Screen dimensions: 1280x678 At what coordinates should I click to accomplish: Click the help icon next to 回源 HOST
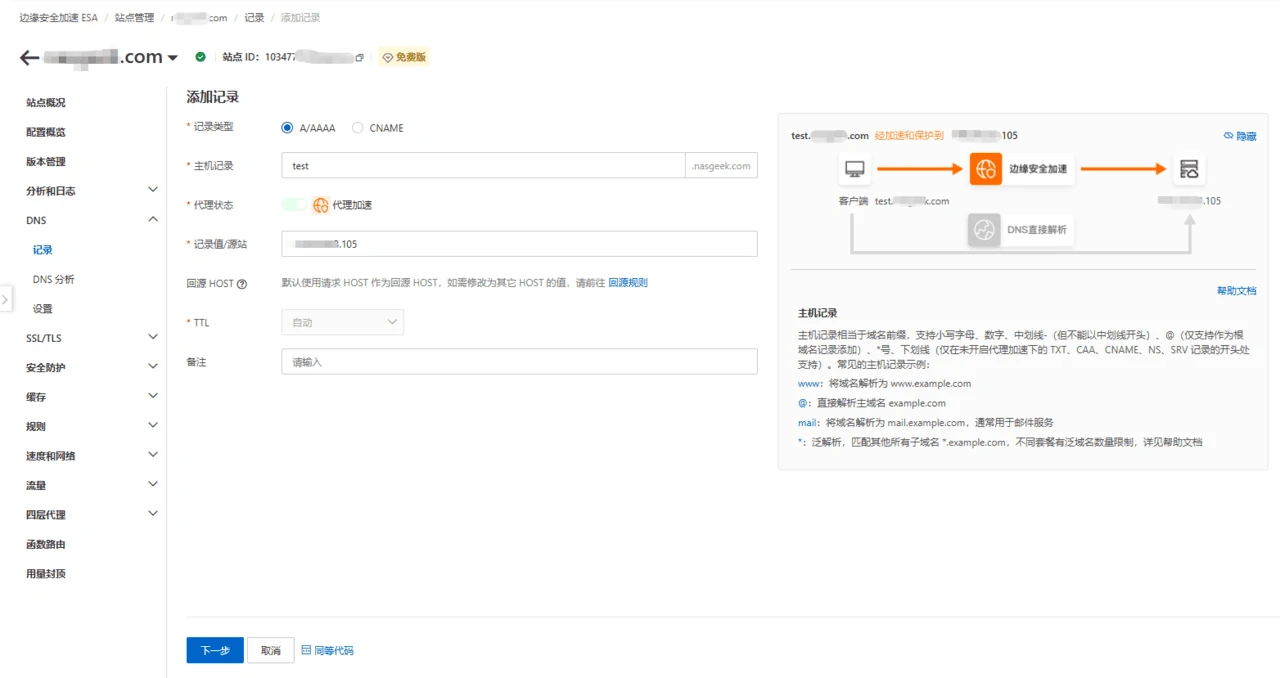click(x=242, y=284)
